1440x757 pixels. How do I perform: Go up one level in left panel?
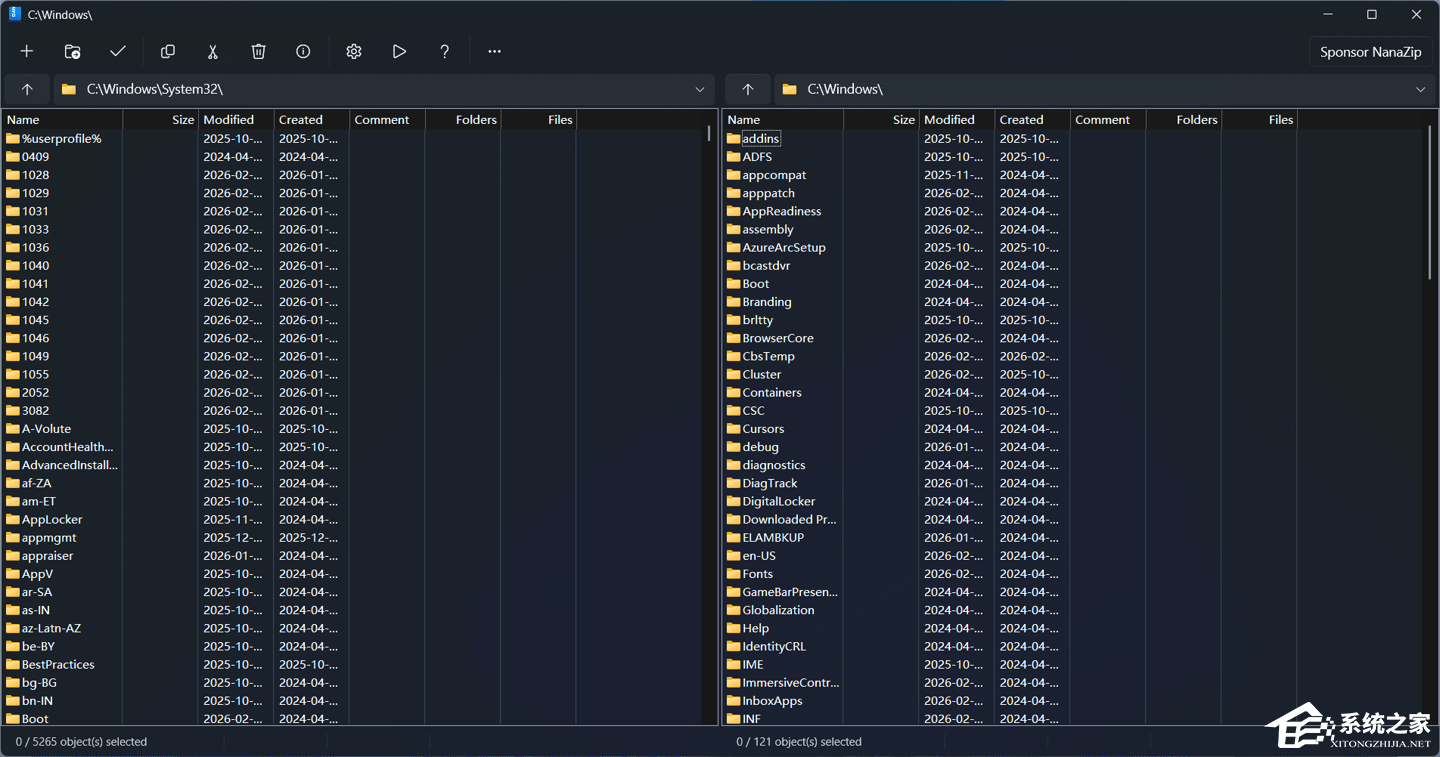(27, 89)
